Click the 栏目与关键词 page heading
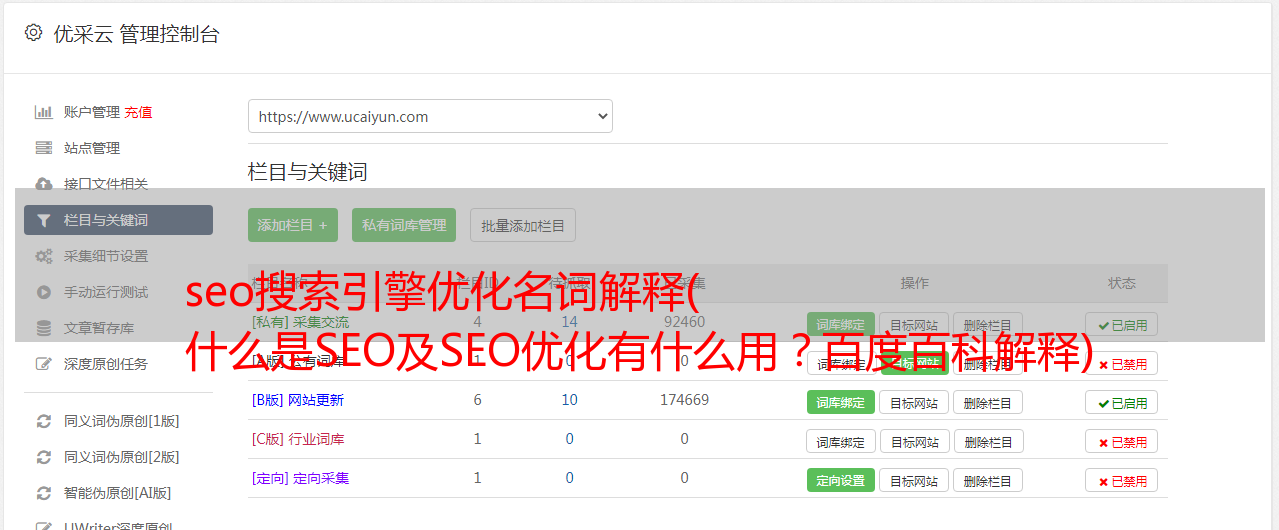This screenshot has width=1279, height=530. click(307, 172)
